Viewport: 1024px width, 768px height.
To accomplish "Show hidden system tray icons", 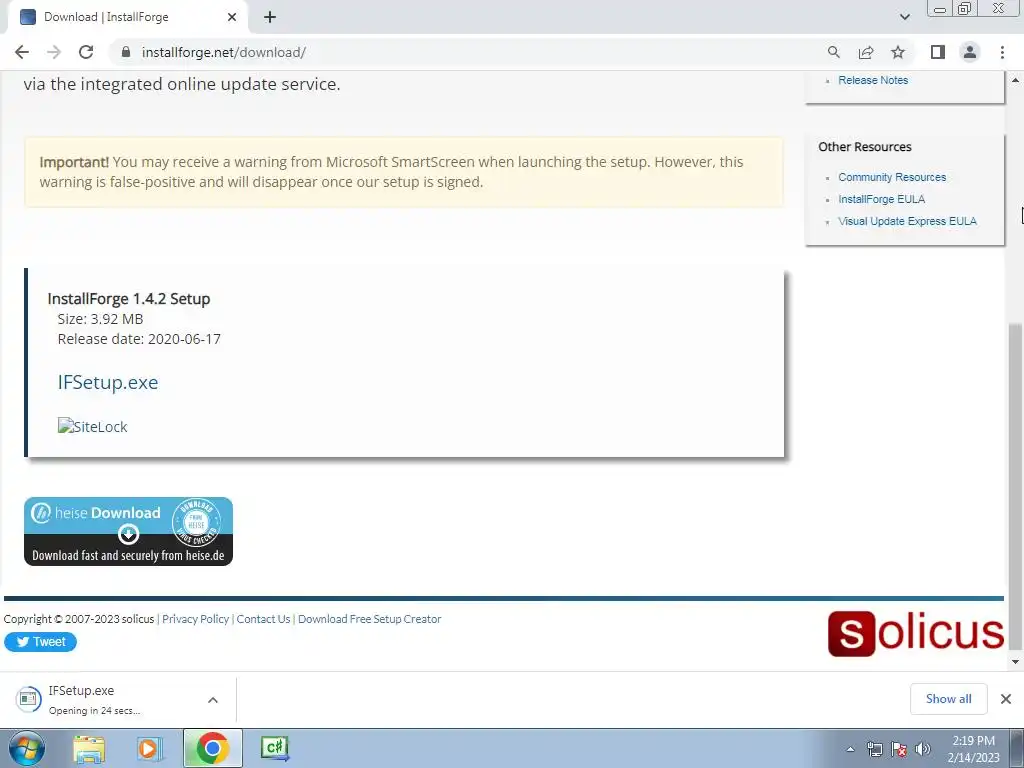I will coord(850,749).
